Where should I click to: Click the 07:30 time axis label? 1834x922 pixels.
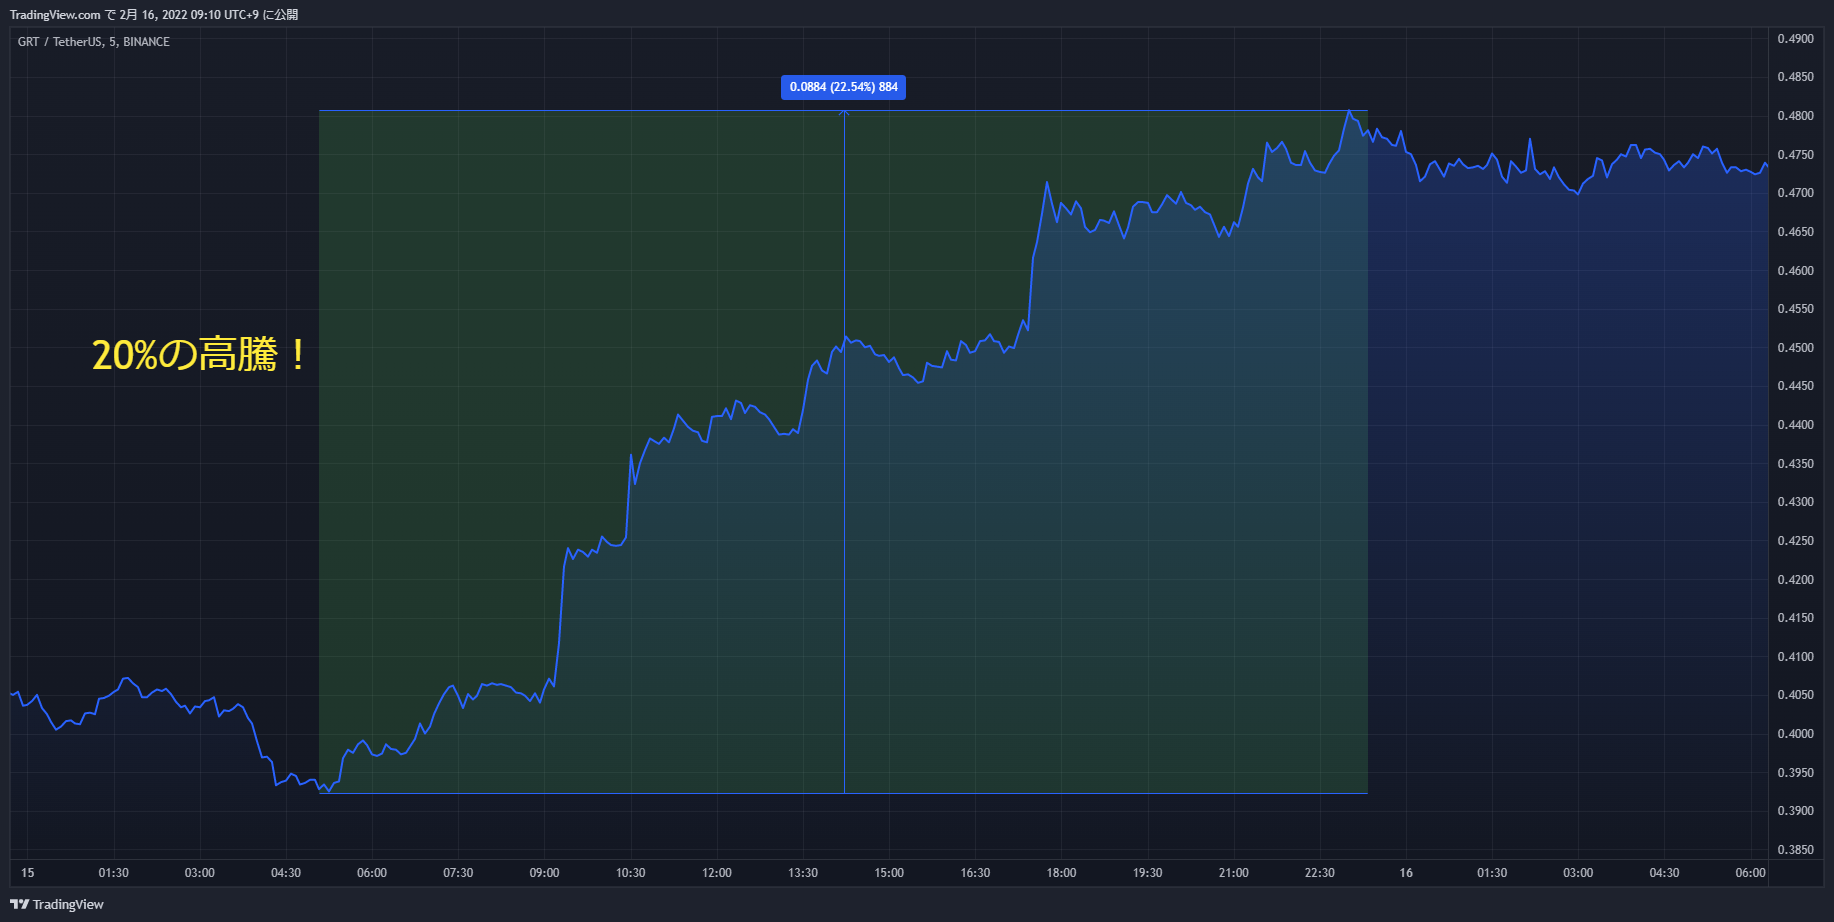(458, 873)
